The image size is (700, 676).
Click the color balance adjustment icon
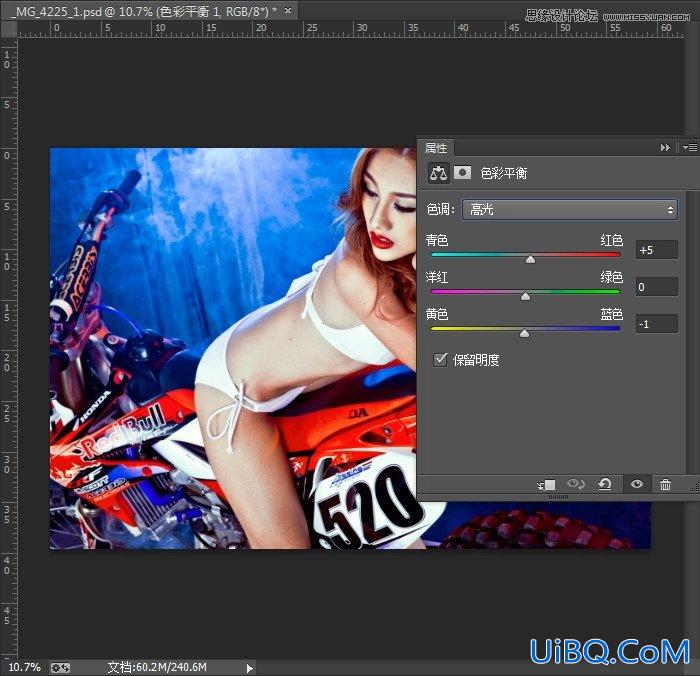pos(438,173)
